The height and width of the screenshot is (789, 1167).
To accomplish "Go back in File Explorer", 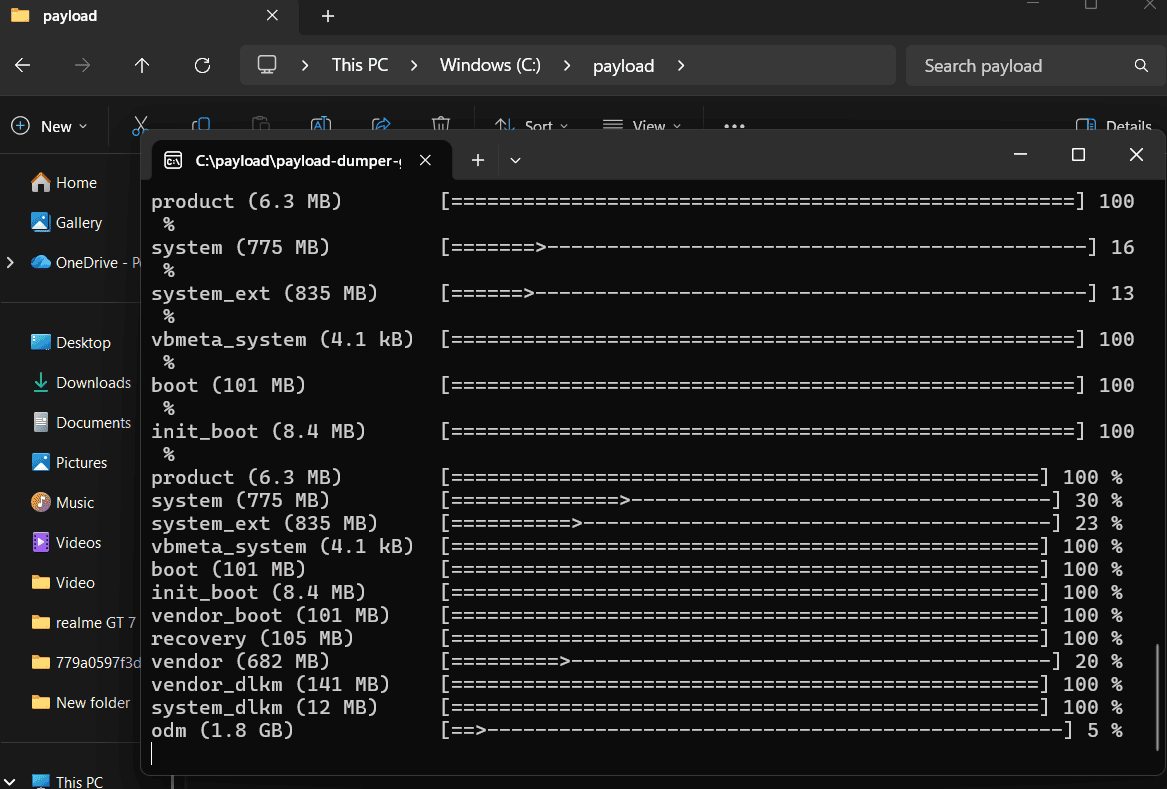I will pos(22,66).
